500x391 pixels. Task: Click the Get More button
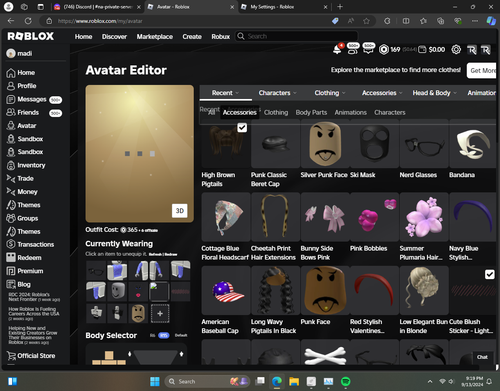coord(482,71)
